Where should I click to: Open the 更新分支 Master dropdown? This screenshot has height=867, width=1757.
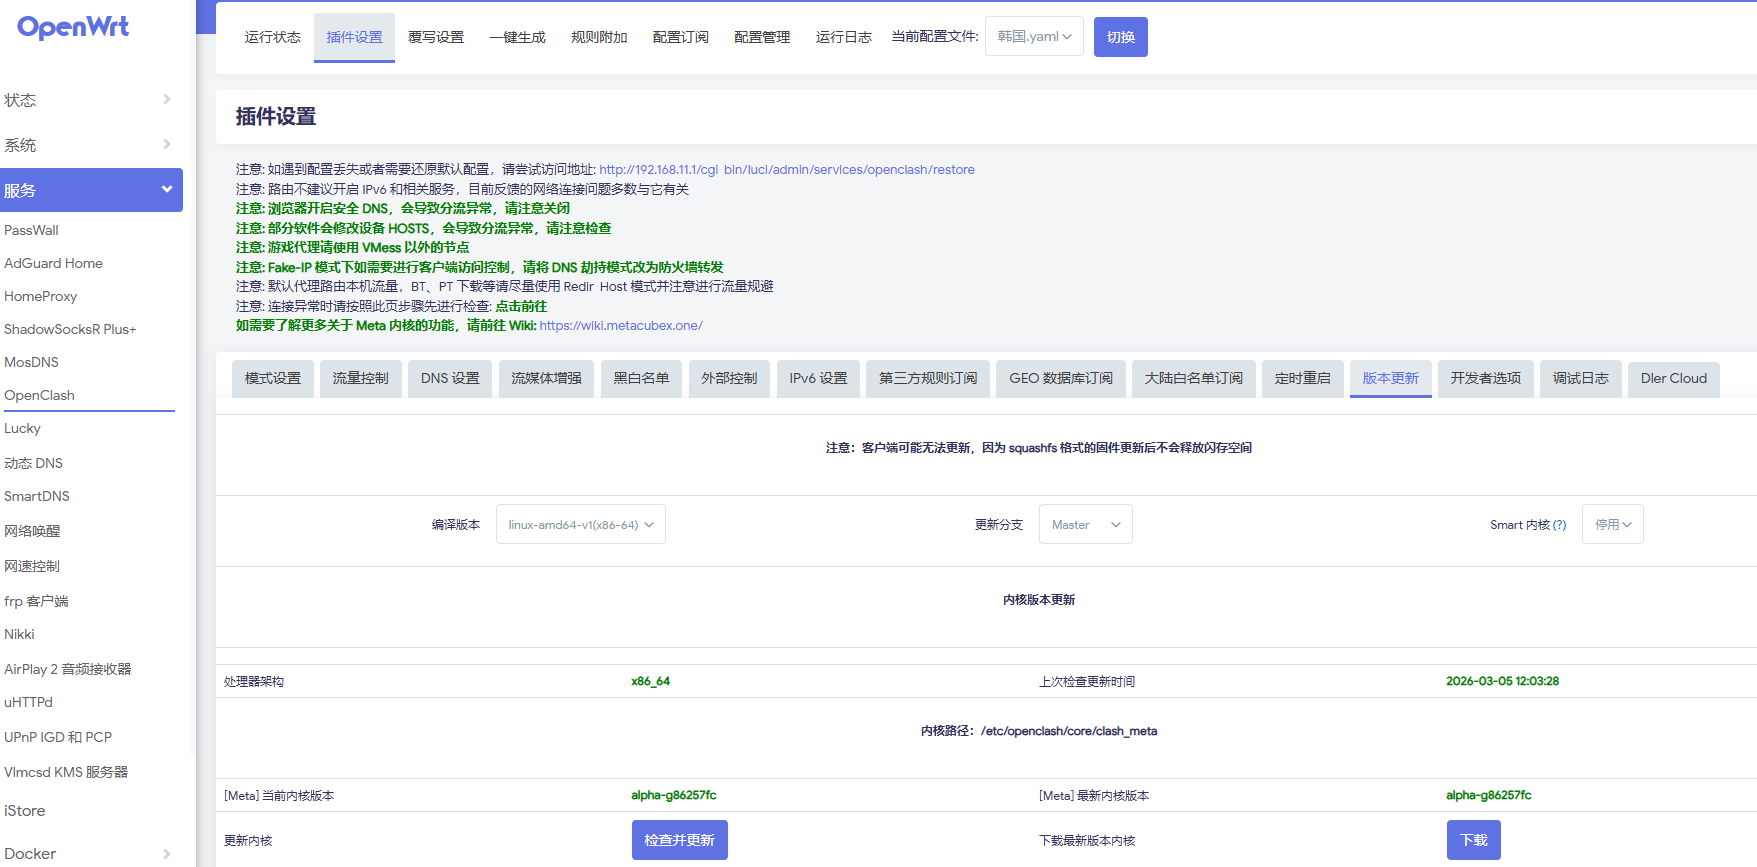[x=1086, y=525]
